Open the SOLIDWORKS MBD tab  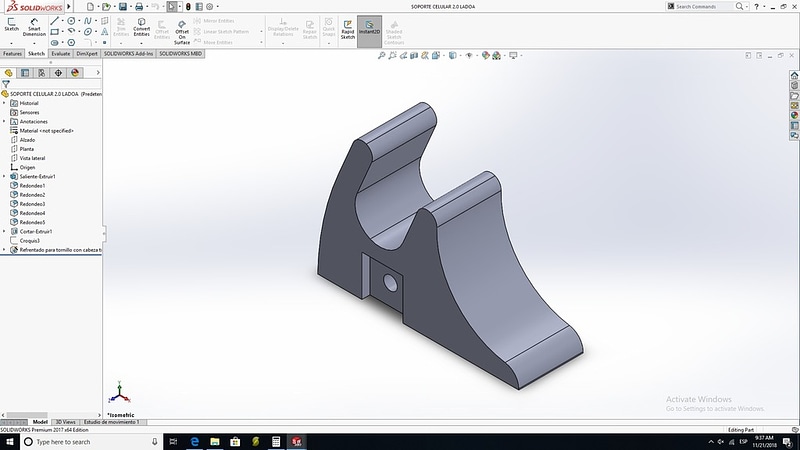pyautogui.click(x=181, y=54)
